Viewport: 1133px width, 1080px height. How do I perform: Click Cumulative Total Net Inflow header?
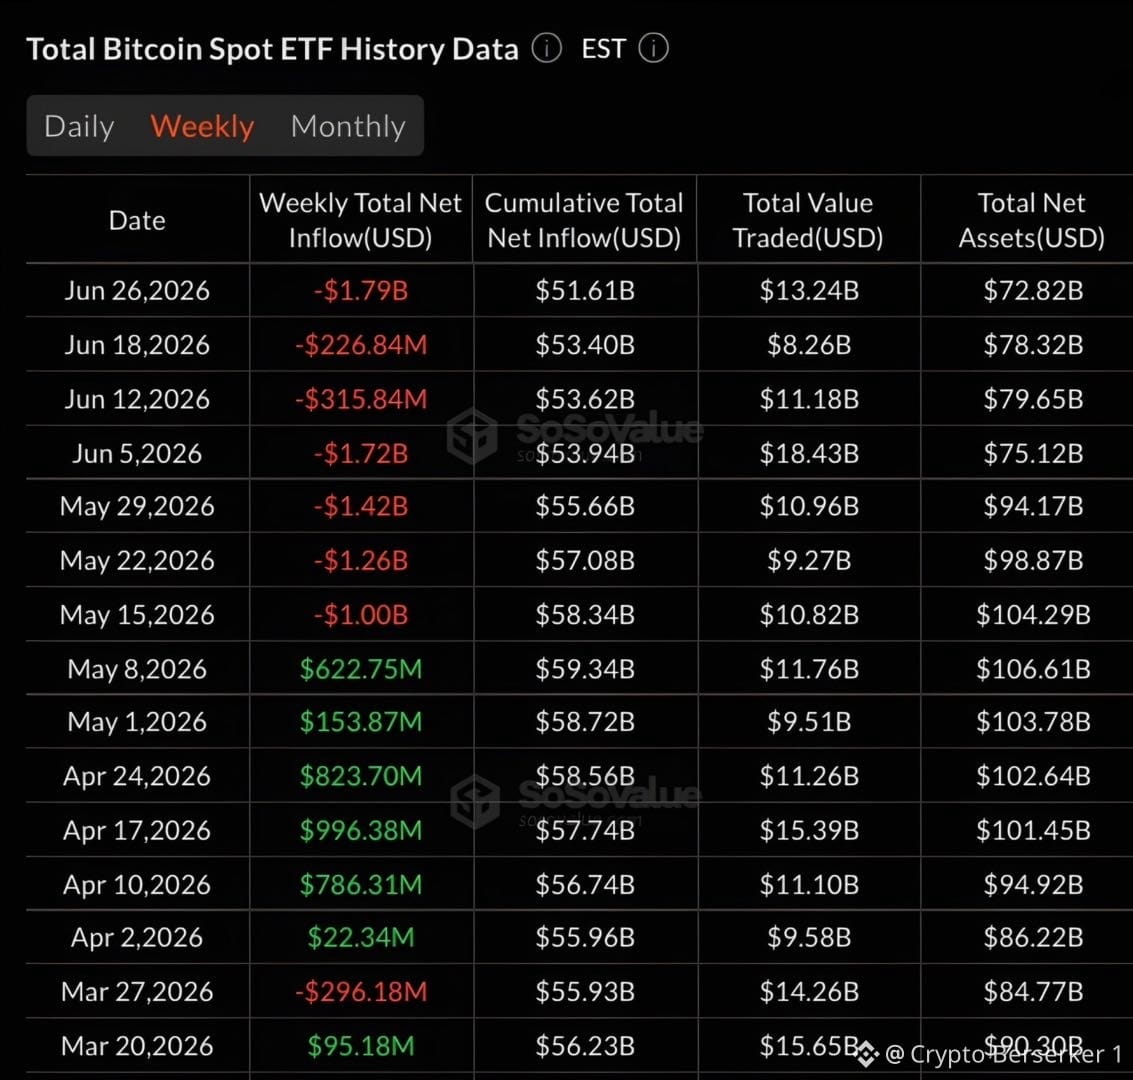(x=584, y=220)
